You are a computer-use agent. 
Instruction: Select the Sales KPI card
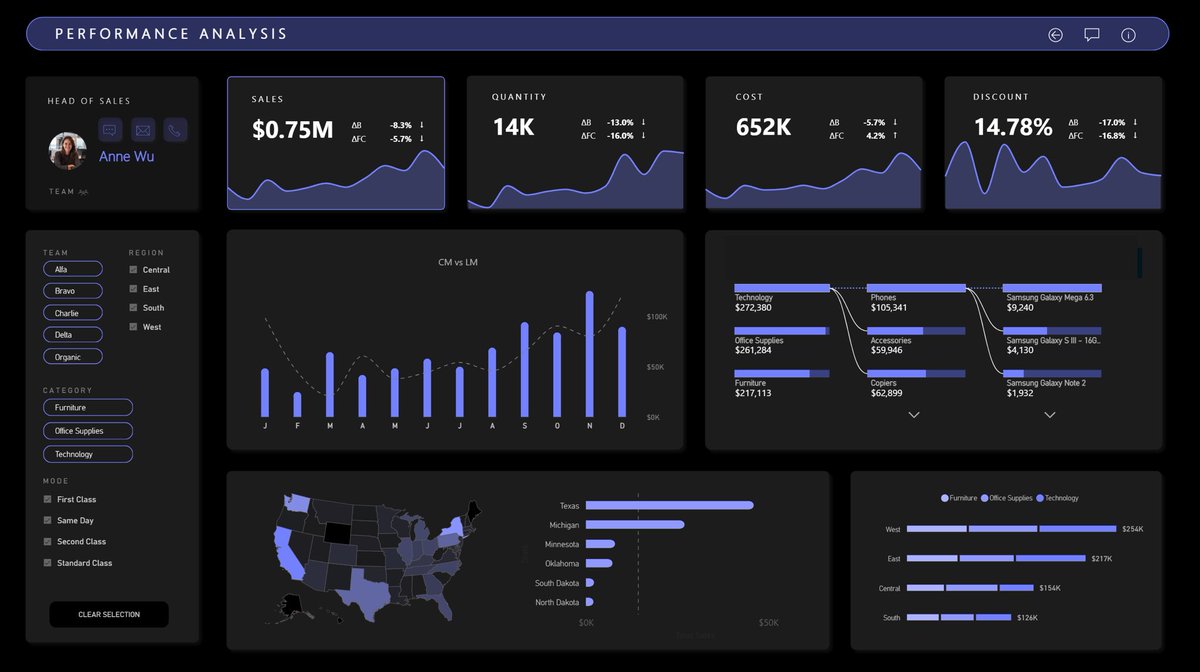point(336,143)
